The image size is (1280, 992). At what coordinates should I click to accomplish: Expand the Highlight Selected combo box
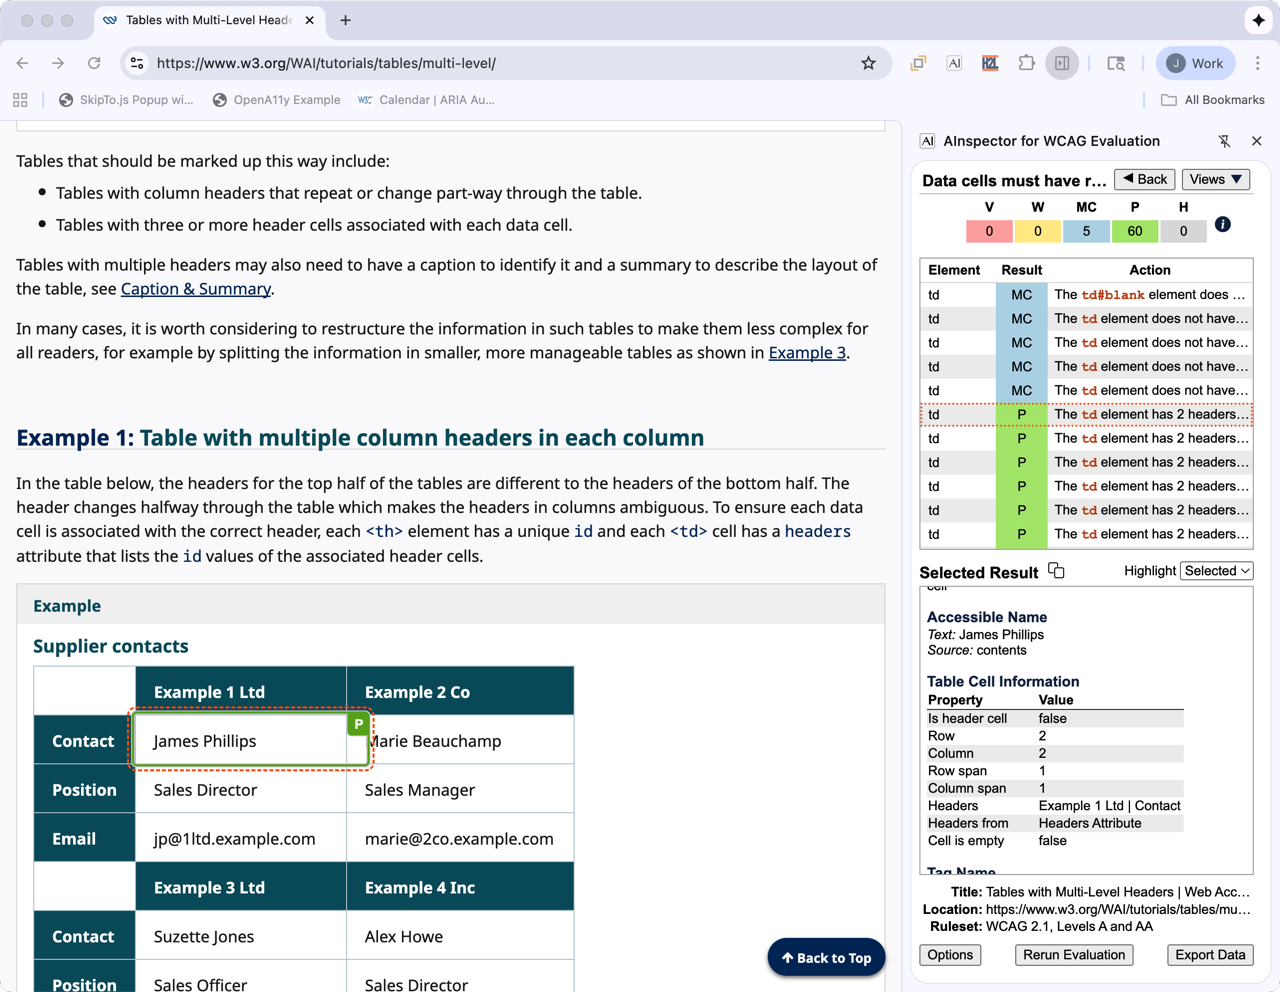pos(1216,571)
